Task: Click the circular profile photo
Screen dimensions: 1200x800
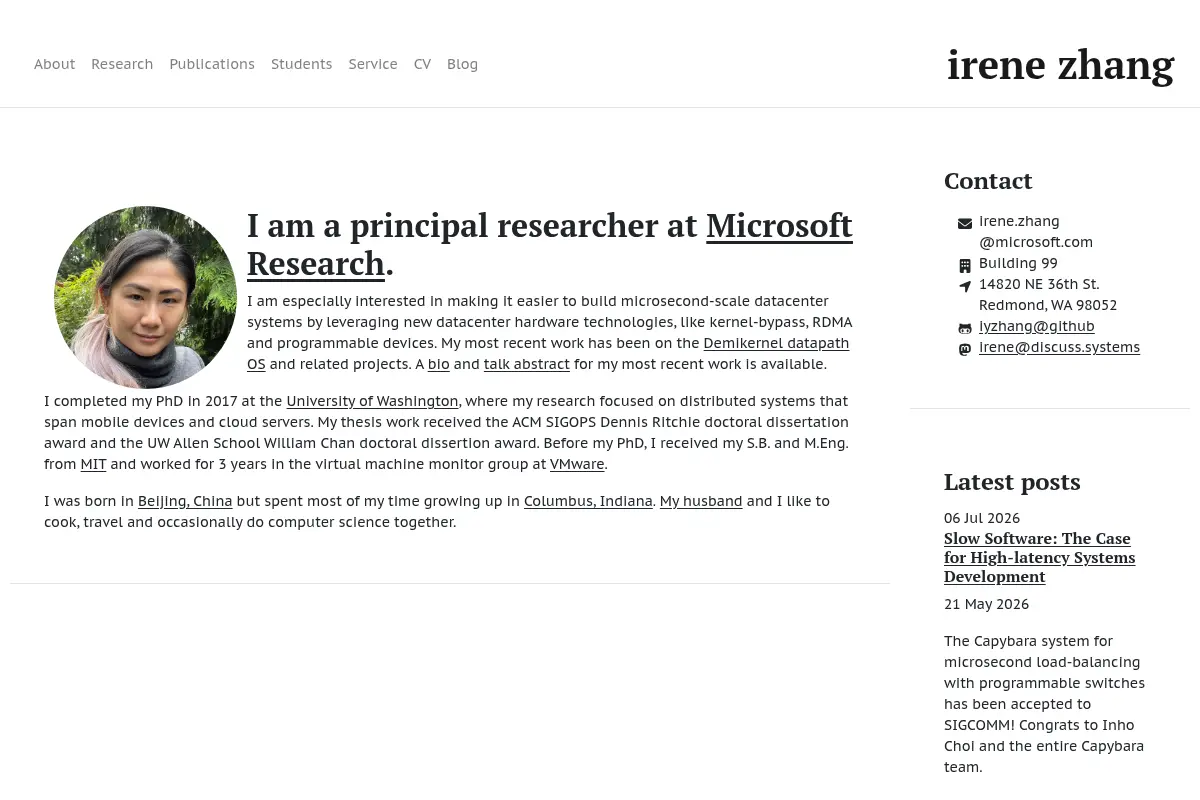Action: click(146, 298)
